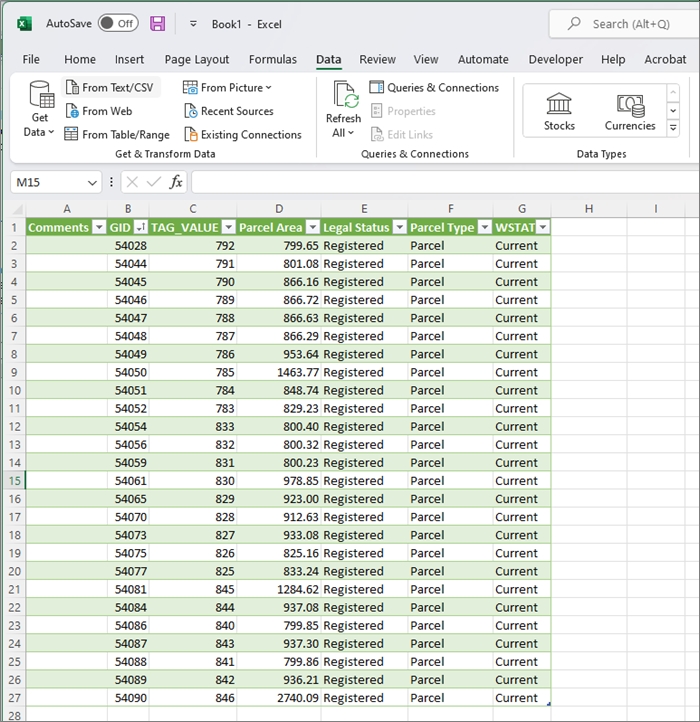Expand the Legal Status filter dropdown
This screenshot has height=722, width=700.
[x=398, y=228]
